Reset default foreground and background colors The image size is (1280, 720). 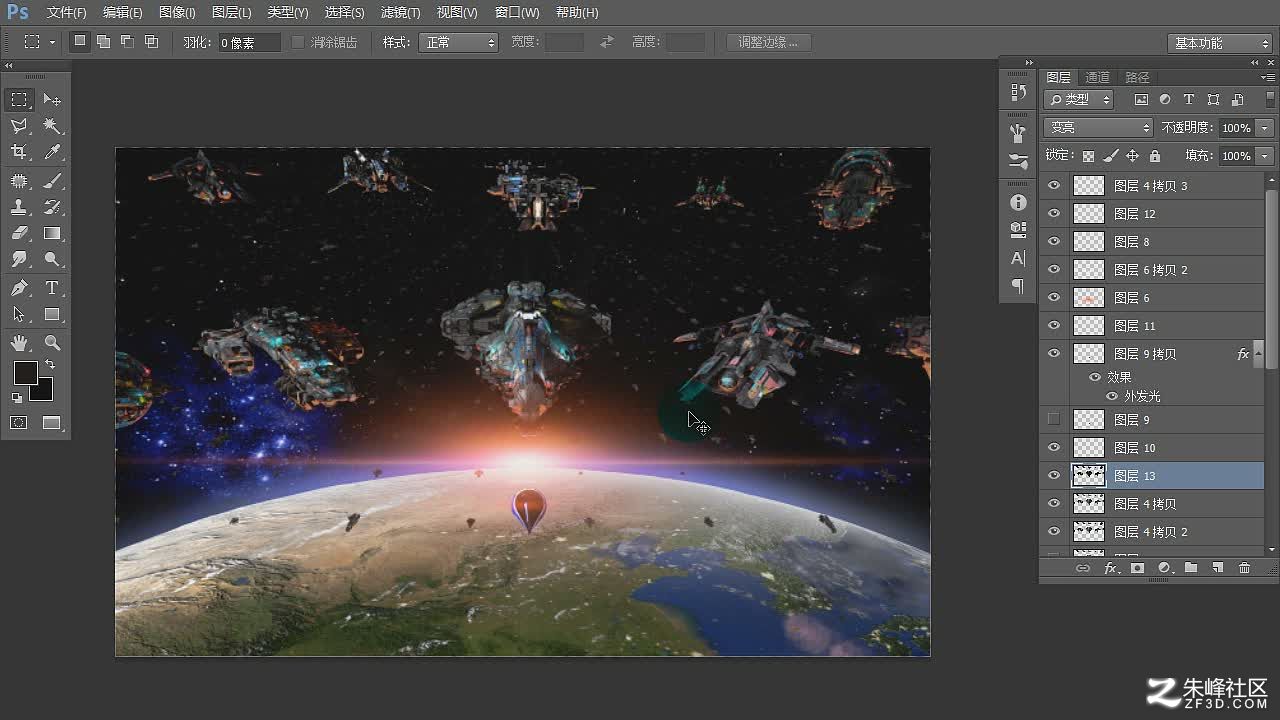coord(17,397)
